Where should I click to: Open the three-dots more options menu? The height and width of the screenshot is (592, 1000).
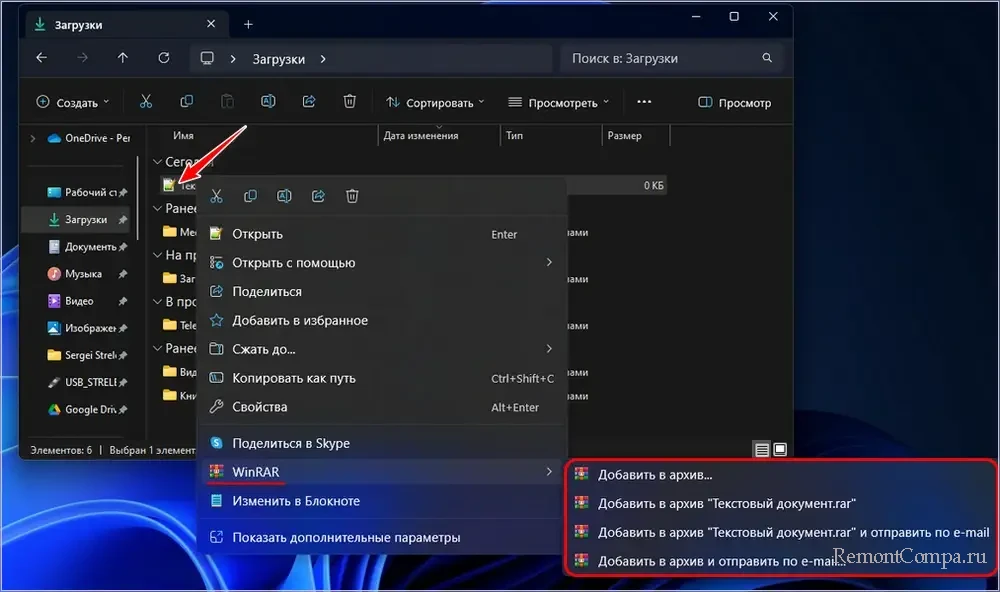tap(644, 102)
